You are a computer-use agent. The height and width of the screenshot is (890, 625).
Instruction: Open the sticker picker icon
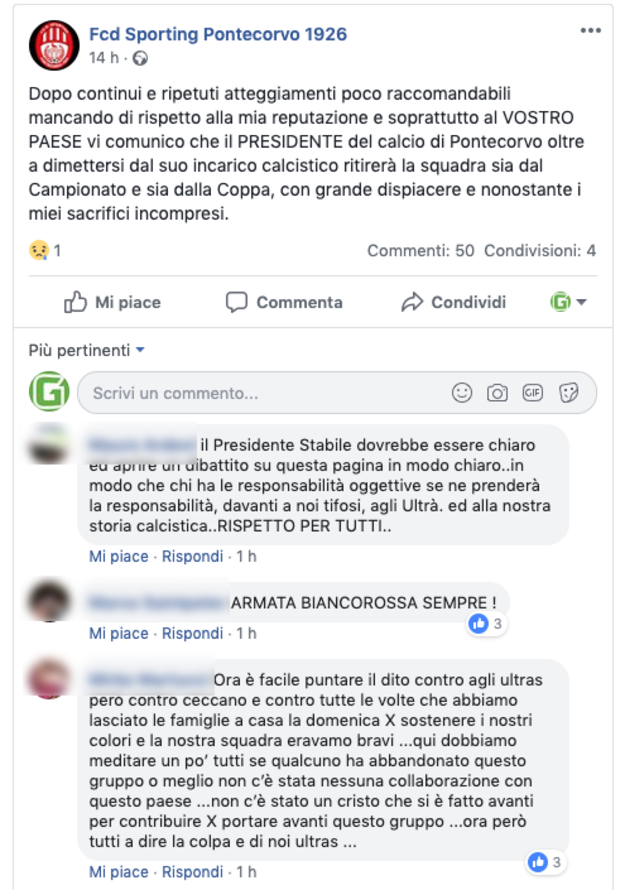click(568, 393)
